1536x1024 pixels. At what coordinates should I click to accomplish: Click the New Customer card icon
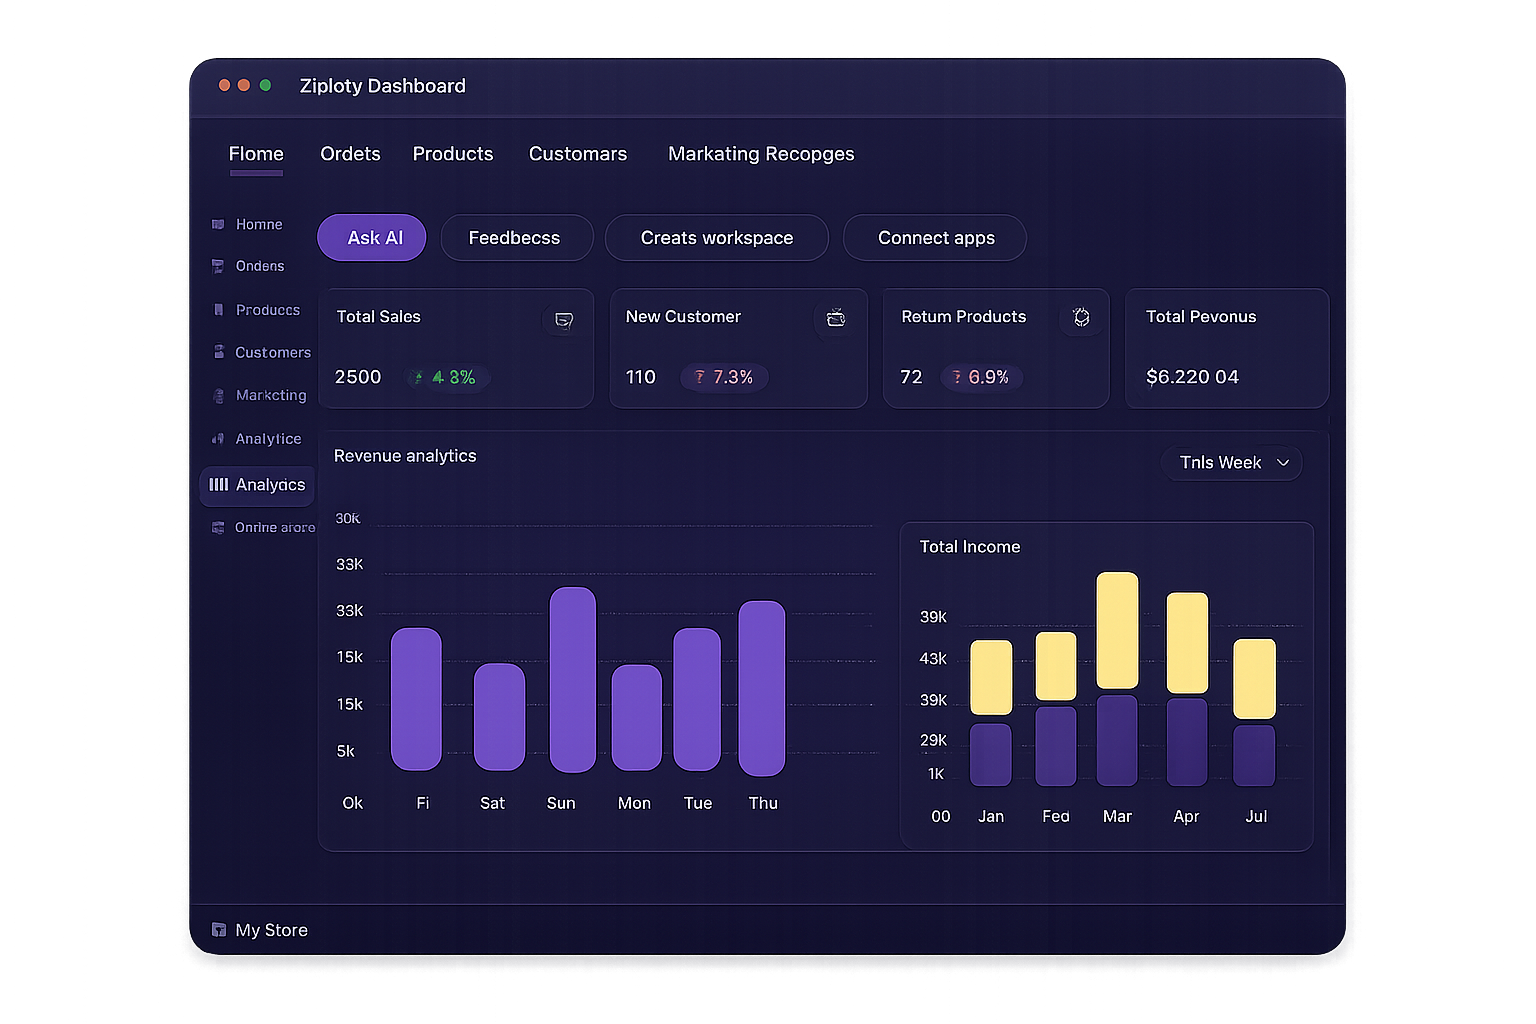point(836,318)
